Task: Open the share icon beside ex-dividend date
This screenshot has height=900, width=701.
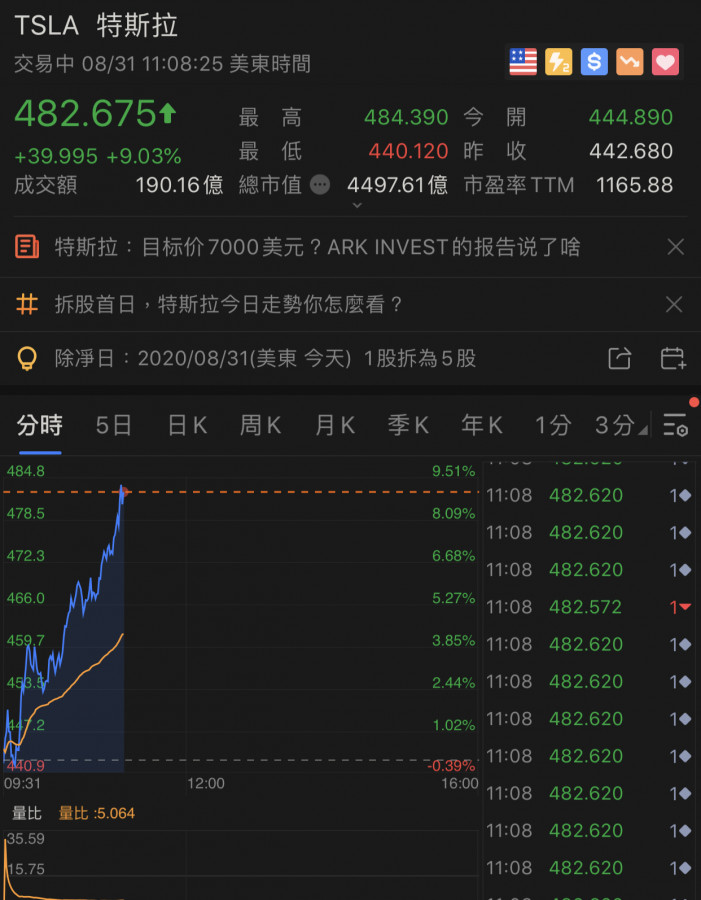Action: pyautogui.click(x=619, y=359)
